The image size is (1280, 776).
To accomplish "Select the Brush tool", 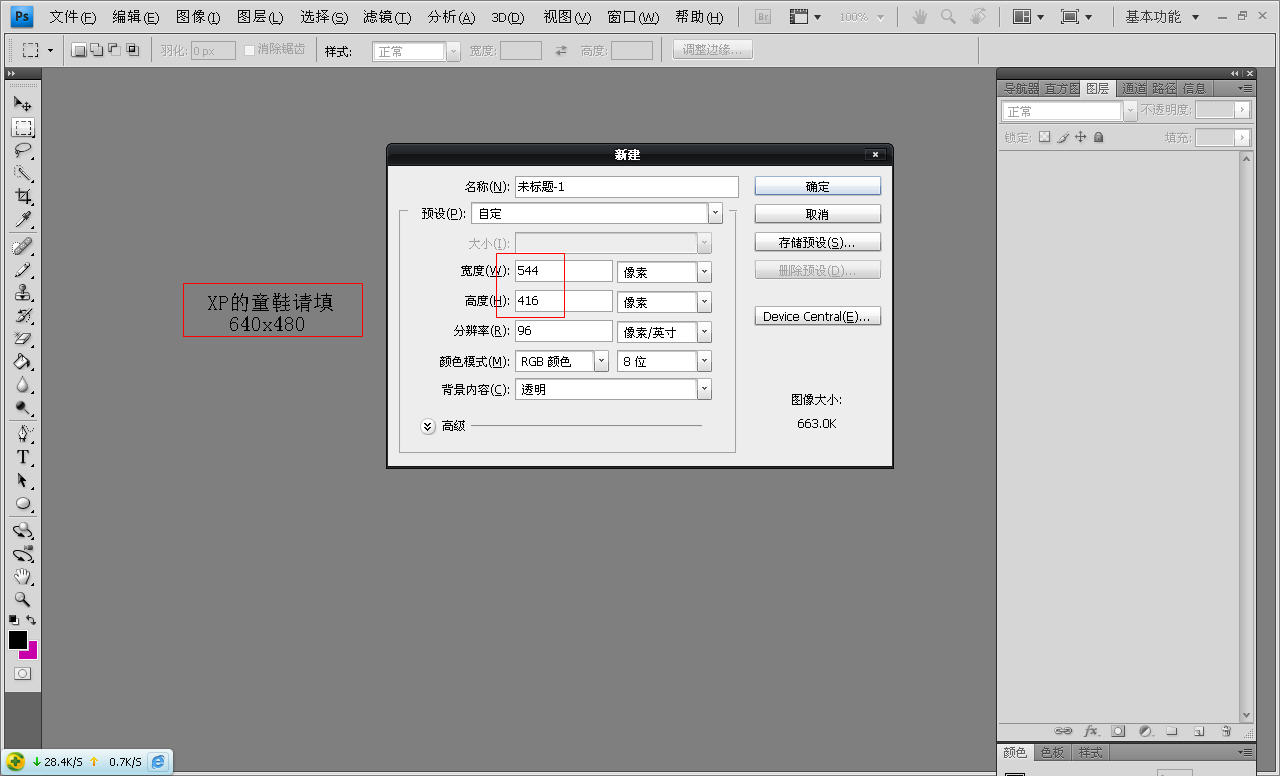I will coord(23,270).
